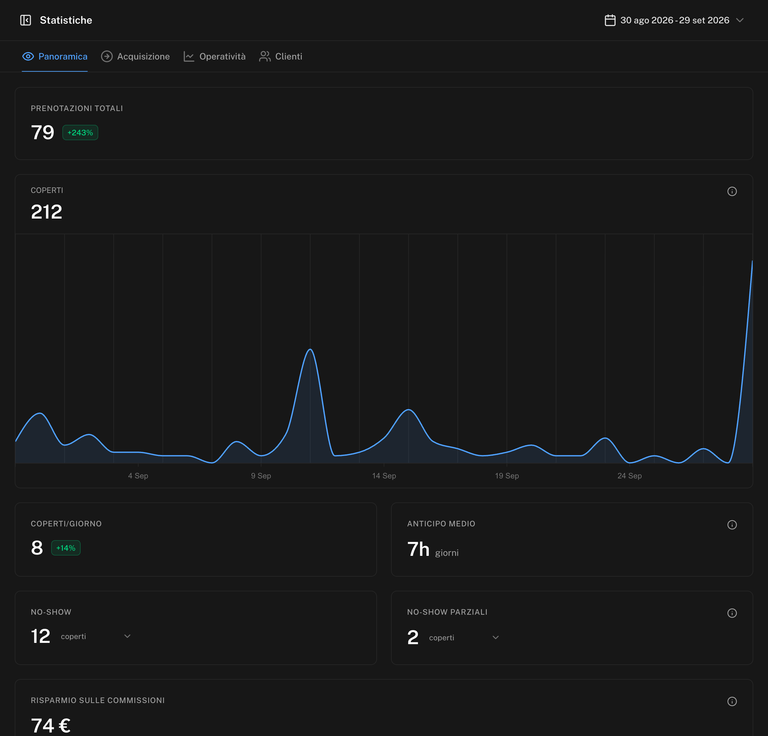Click the calendar icon near date range
This screenshot has height=736, width=768.
610,20
